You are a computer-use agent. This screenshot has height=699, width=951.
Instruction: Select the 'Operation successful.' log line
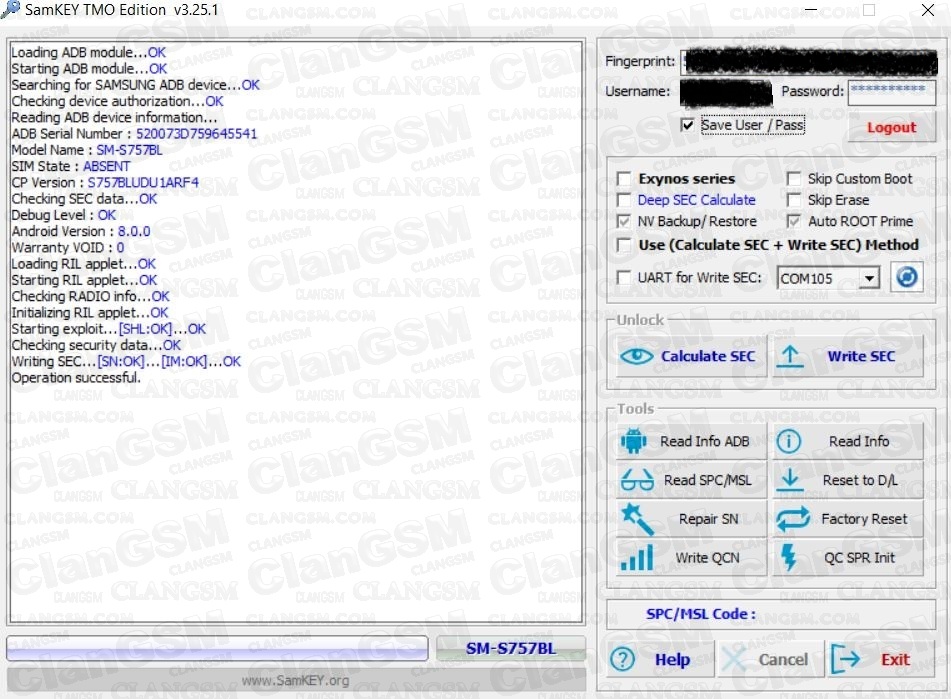(x=76, y=377)
